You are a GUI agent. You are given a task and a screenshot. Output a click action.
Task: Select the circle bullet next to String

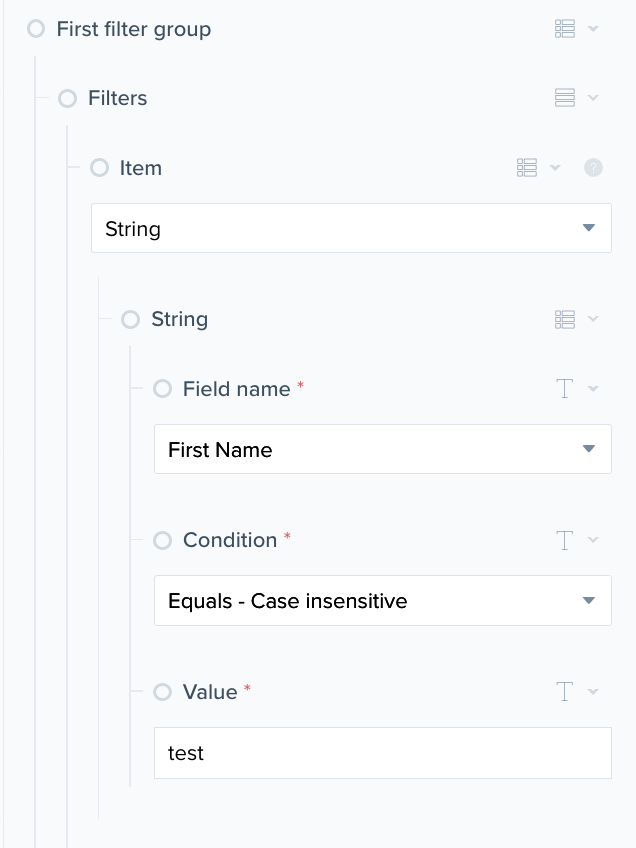pyautogui.click(x=130, y=319)
